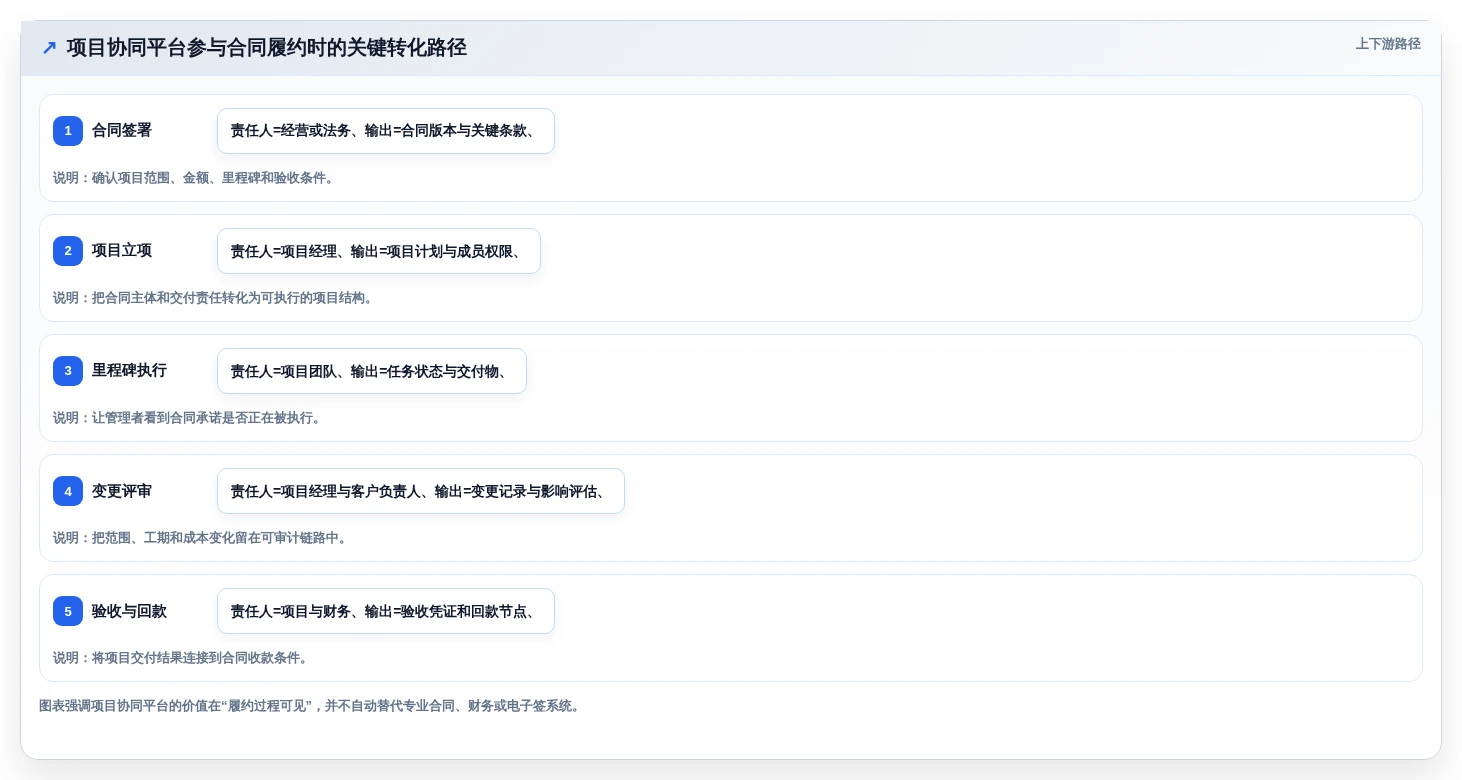This screenshot has height=780, width=1462.
Task: Select step number 3 badge for 里程碑执行
Action: [68, 371]
